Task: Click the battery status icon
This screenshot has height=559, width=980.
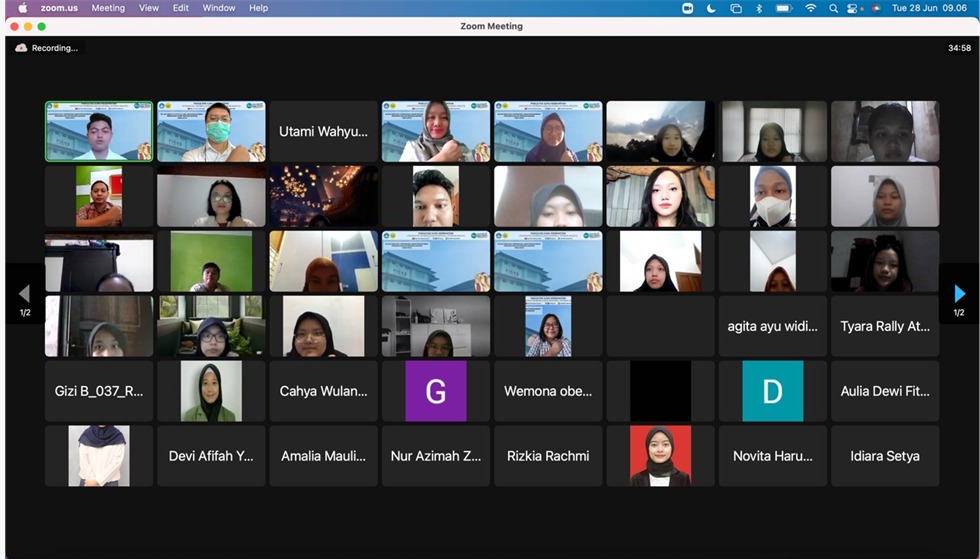Action: pos(784,8)
